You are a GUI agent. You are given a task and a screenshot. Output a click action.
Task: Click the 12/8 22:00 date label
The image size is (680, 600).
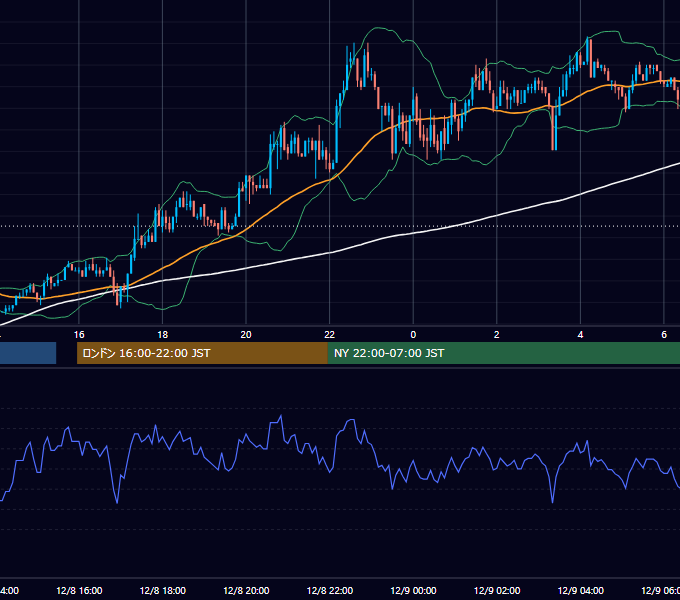(330, 591)
